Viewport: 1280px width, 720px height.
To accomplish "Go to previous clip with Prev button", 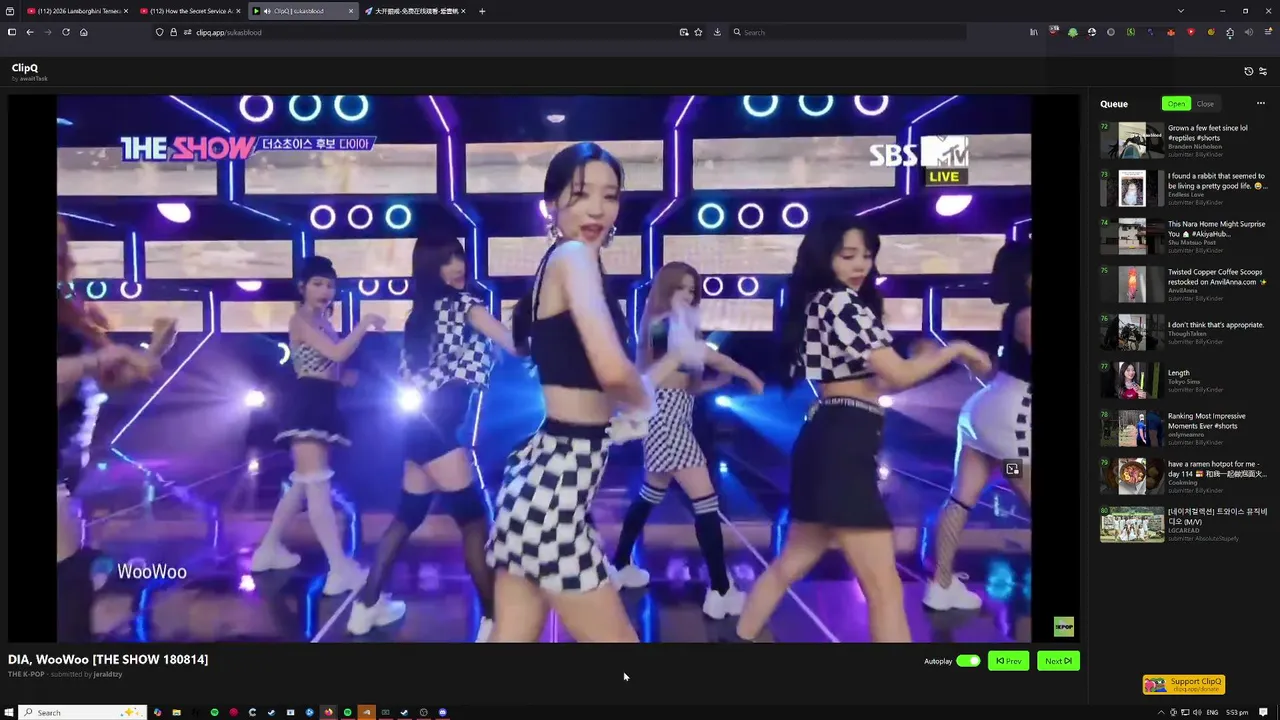I will click(x=1008, y=661).
